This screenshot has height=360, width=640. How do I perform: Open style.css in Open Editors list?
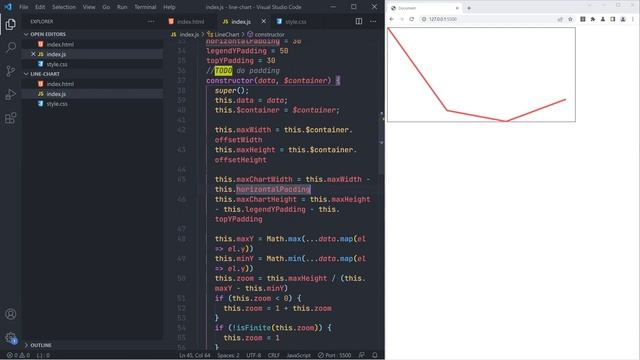coord(57,64)
